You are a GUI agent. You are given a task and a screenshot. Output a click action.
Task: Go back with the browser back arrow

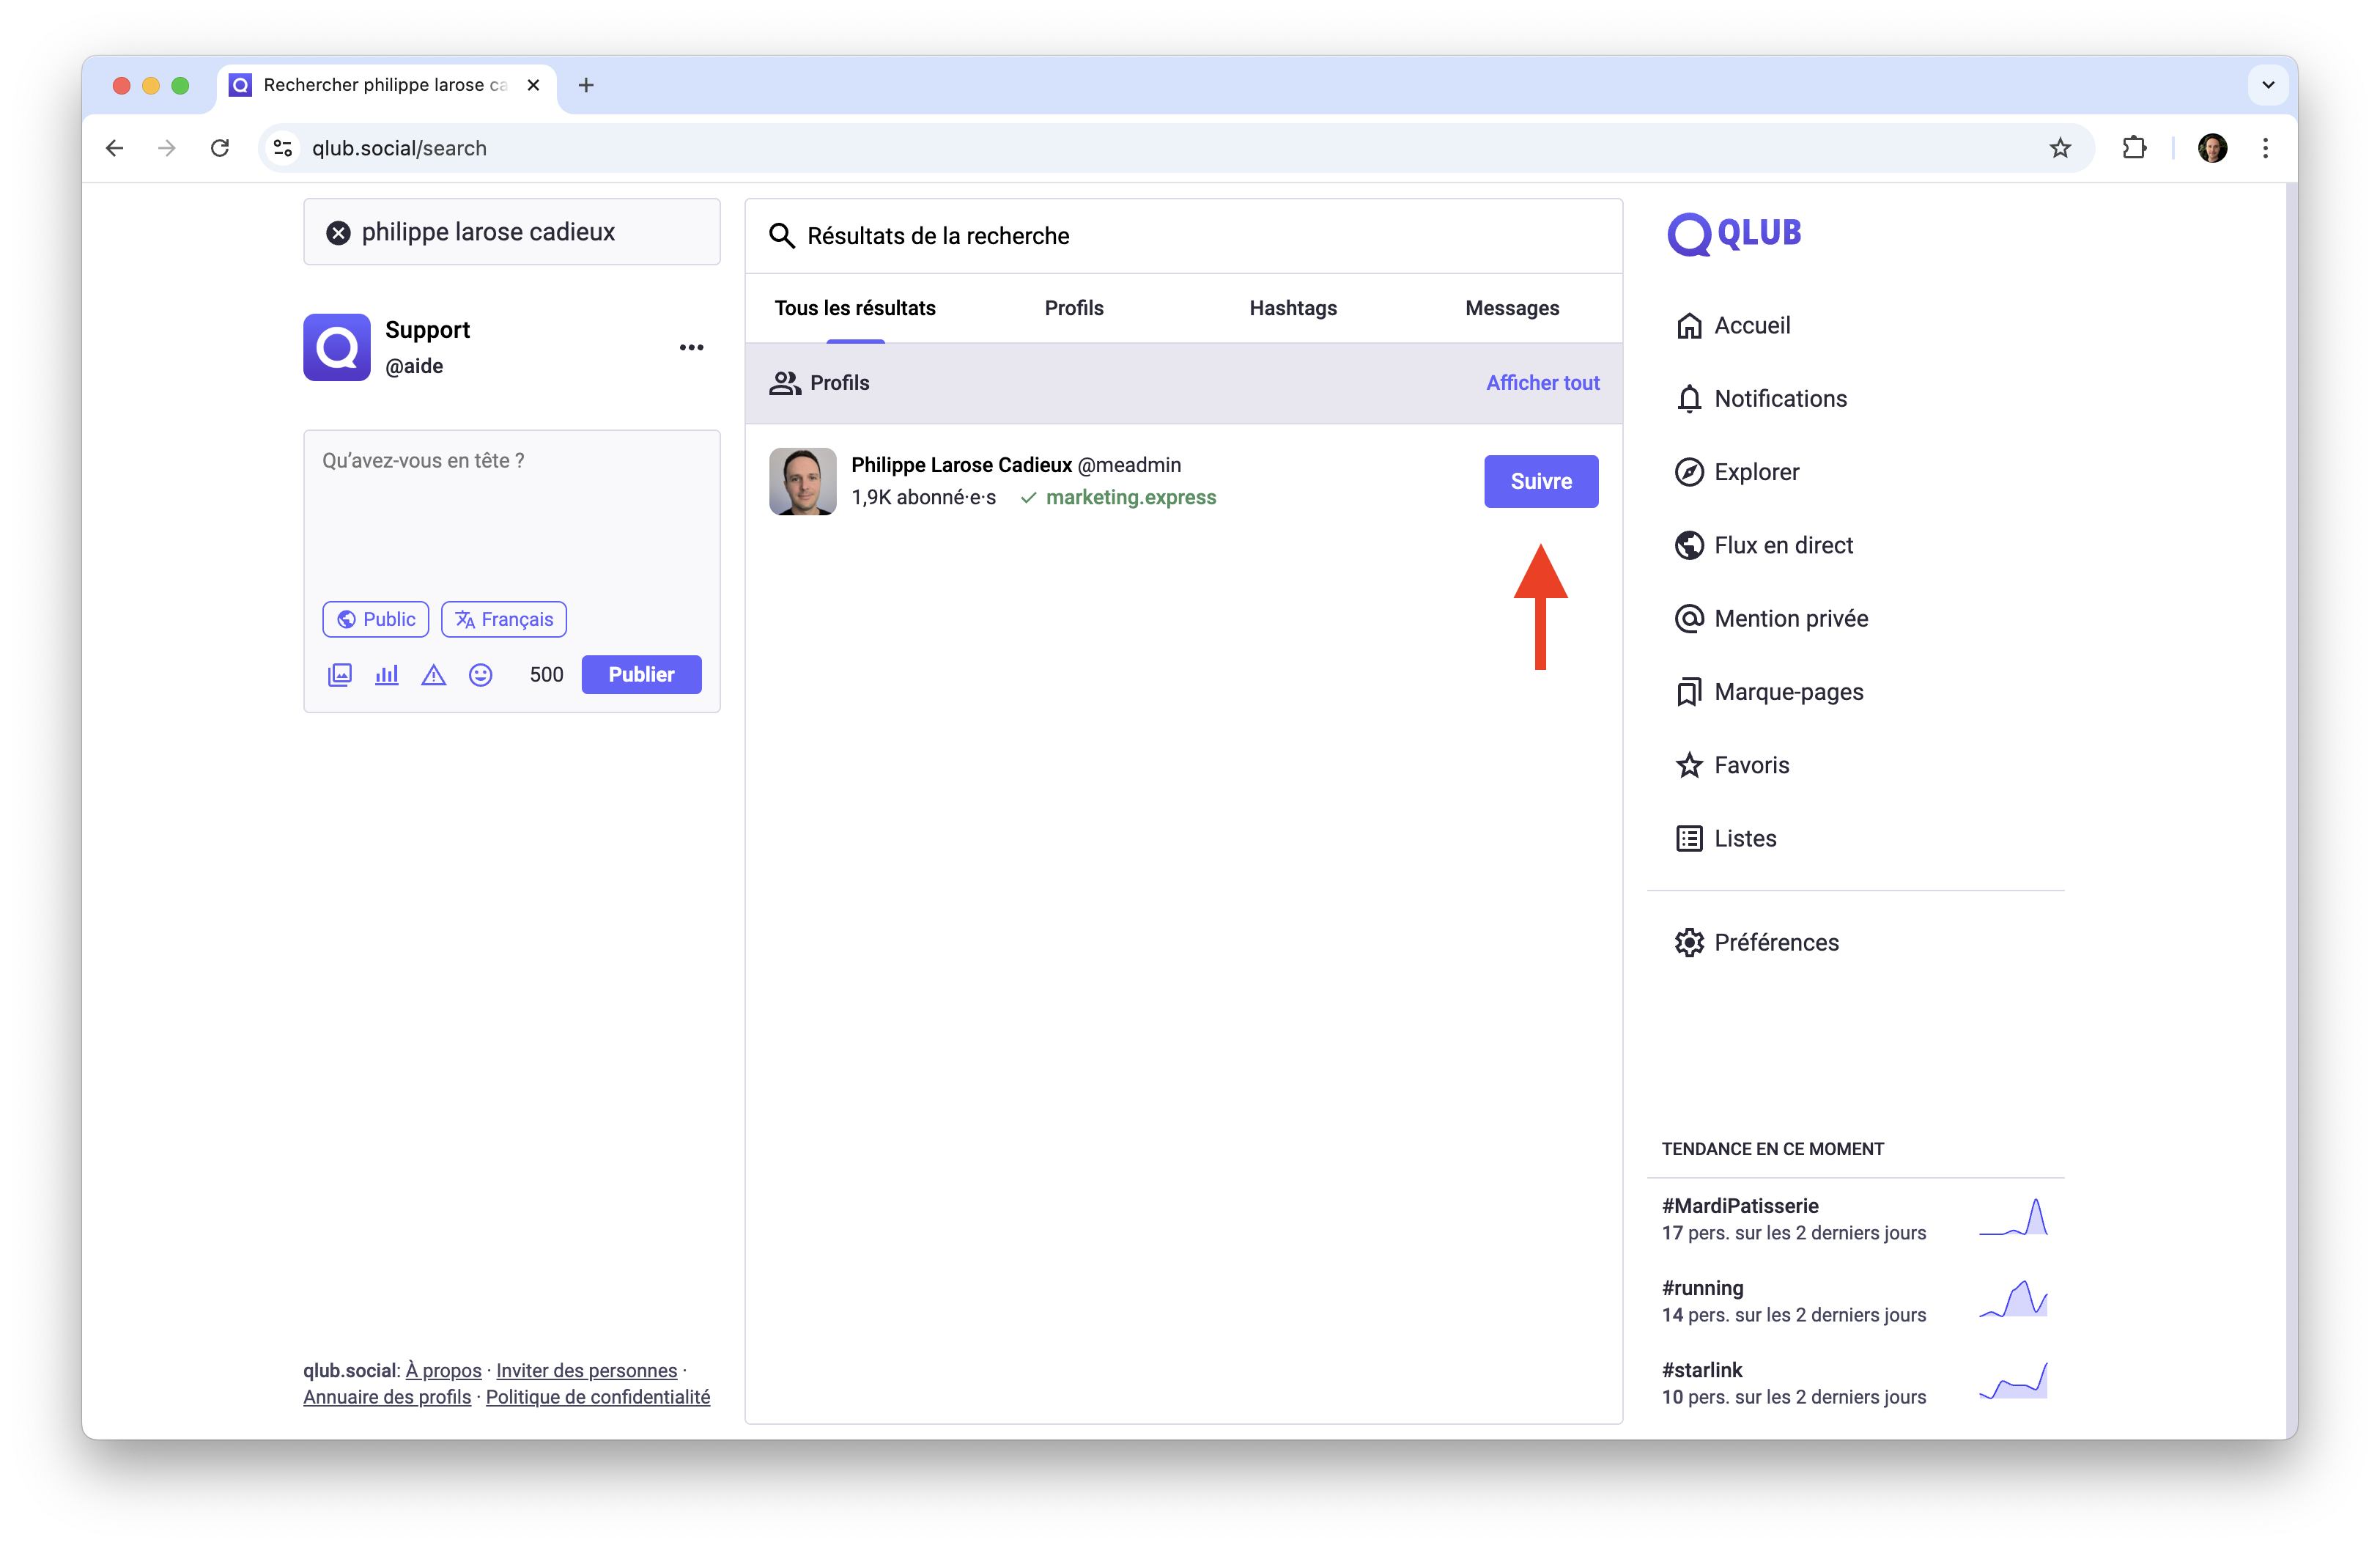(x=115, y=149)
